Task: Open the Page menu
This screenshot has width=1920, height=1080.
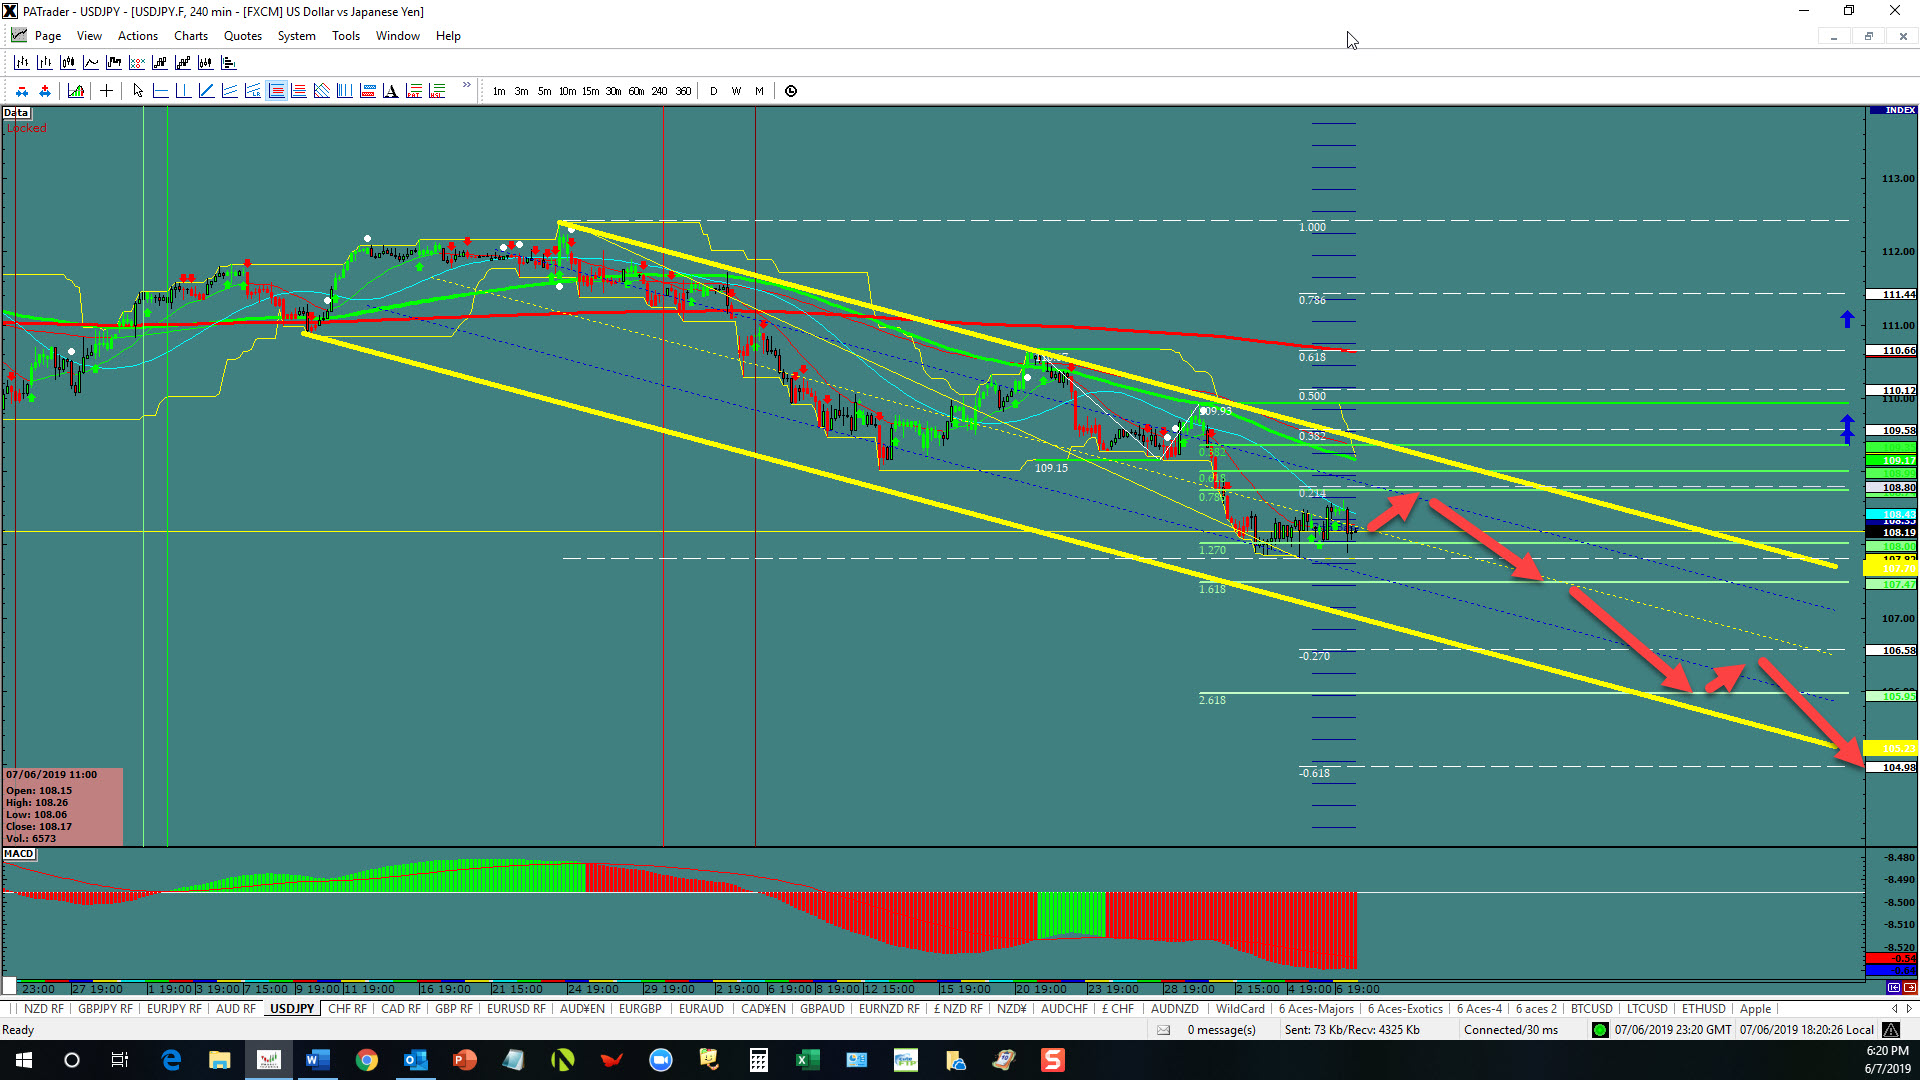Action: tap(48, 36)
